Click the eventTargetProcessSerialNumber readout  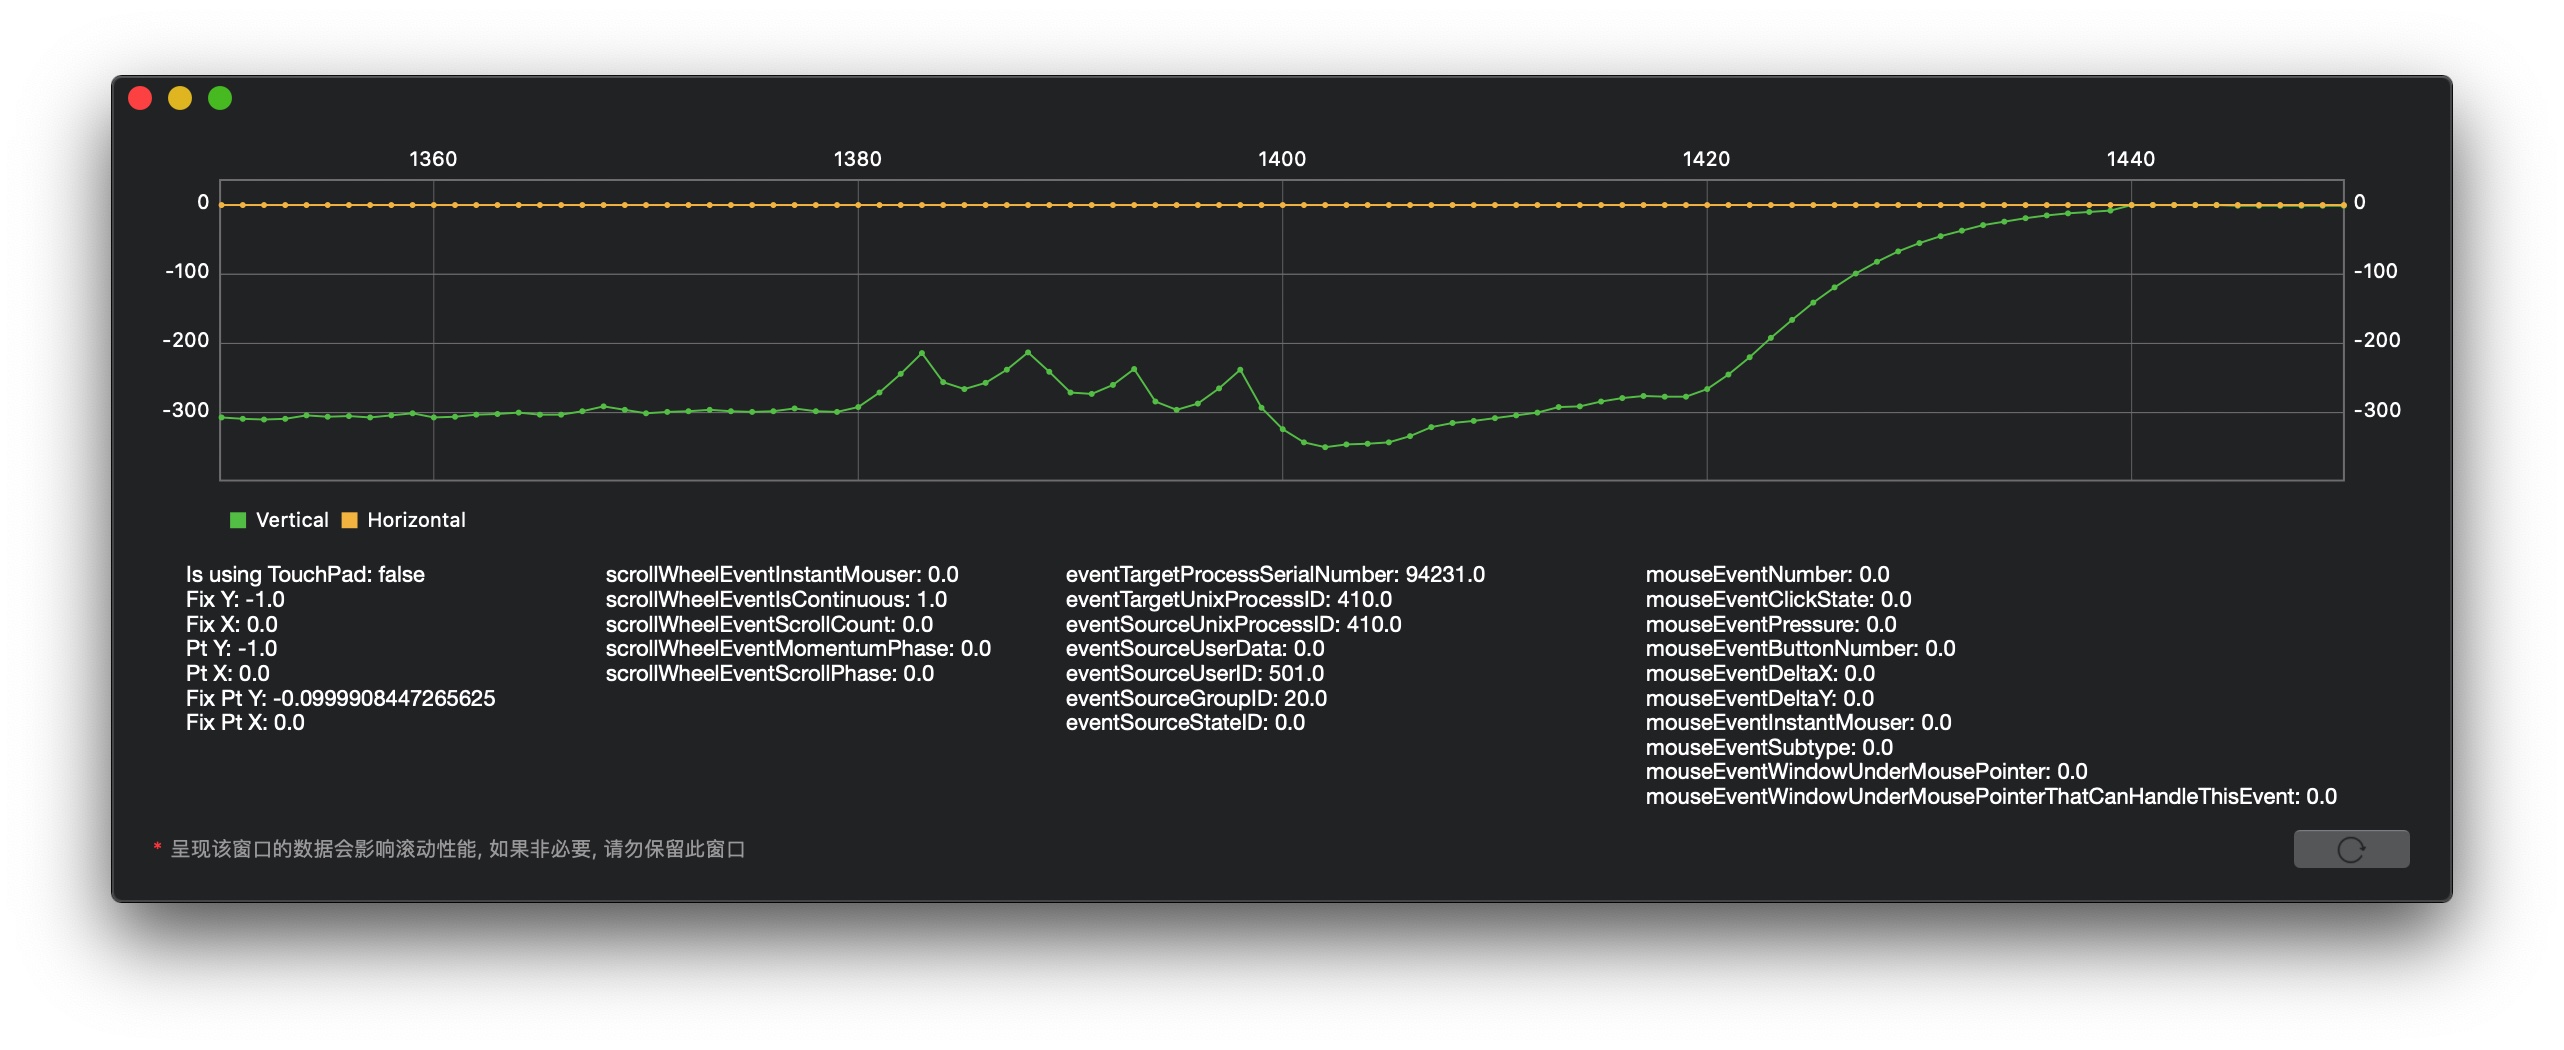(x=1275, y=575)
